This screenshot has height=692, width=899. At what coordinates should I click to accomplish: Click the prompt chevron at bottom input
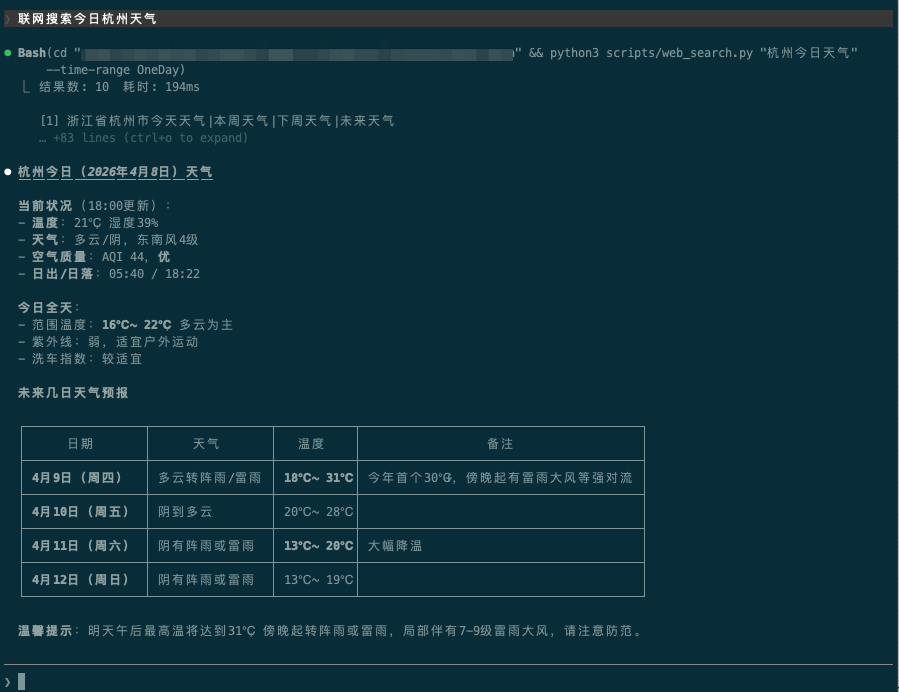pyautogui.click(x=7, y=682)
